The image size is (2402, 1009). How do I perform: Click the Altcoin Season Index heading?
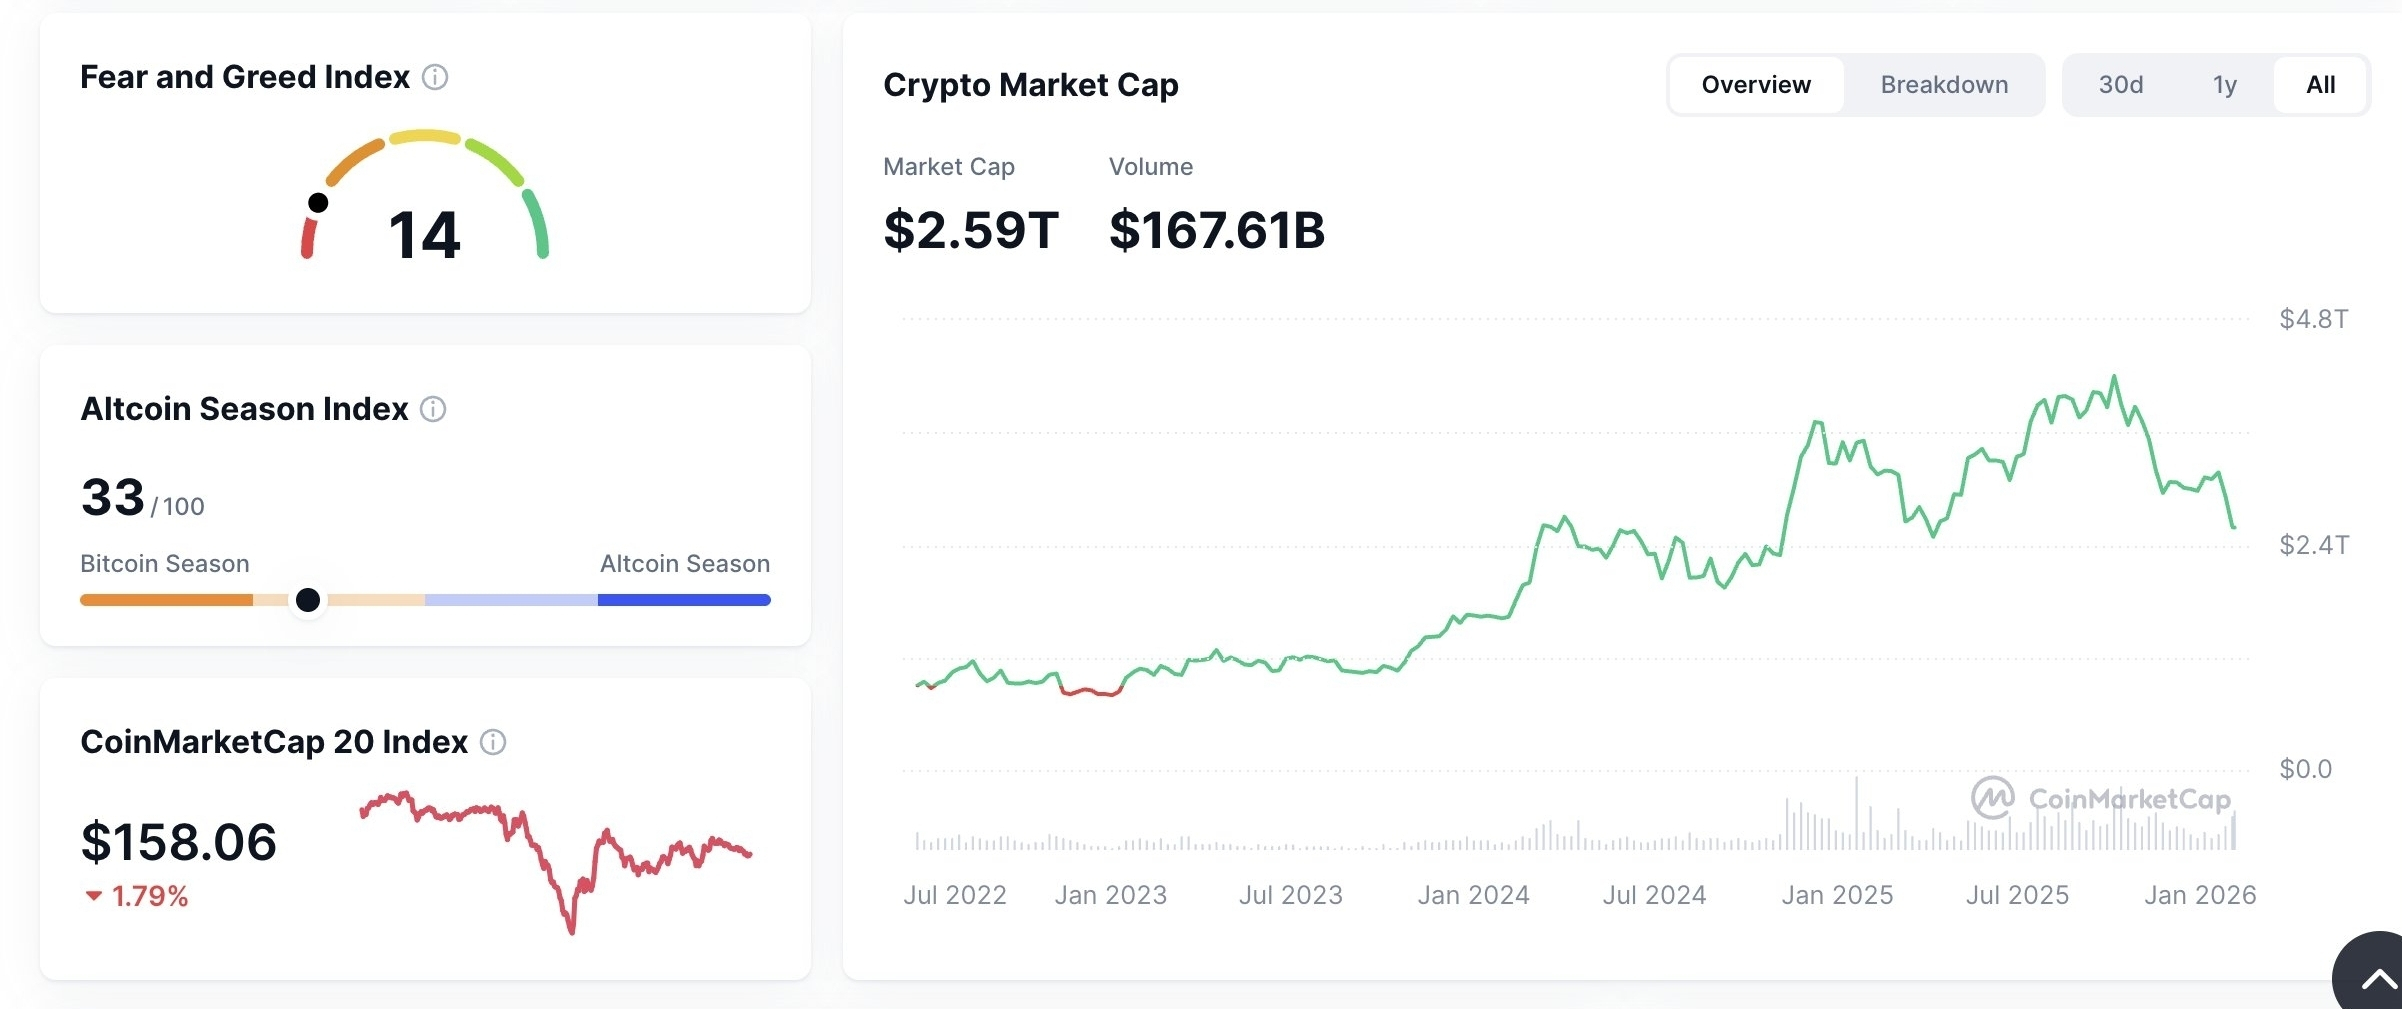[244, 409]
